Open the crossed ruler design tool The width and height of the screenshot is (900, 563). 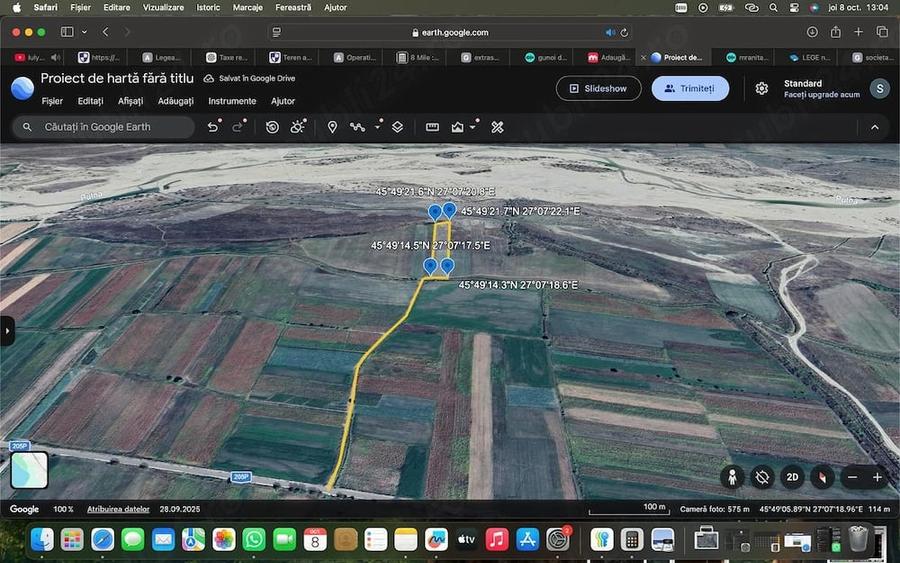[x=498, y=127]
